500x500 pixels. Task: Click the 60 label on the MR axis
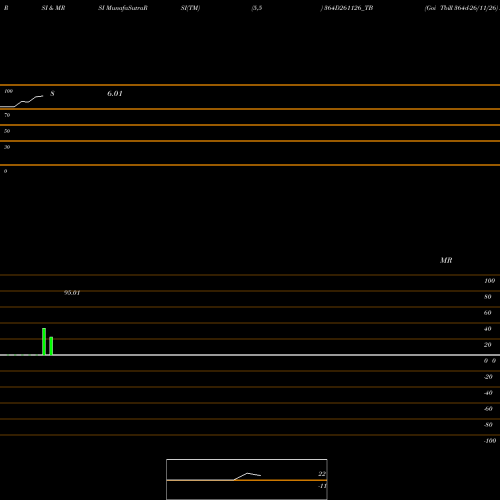488,313
